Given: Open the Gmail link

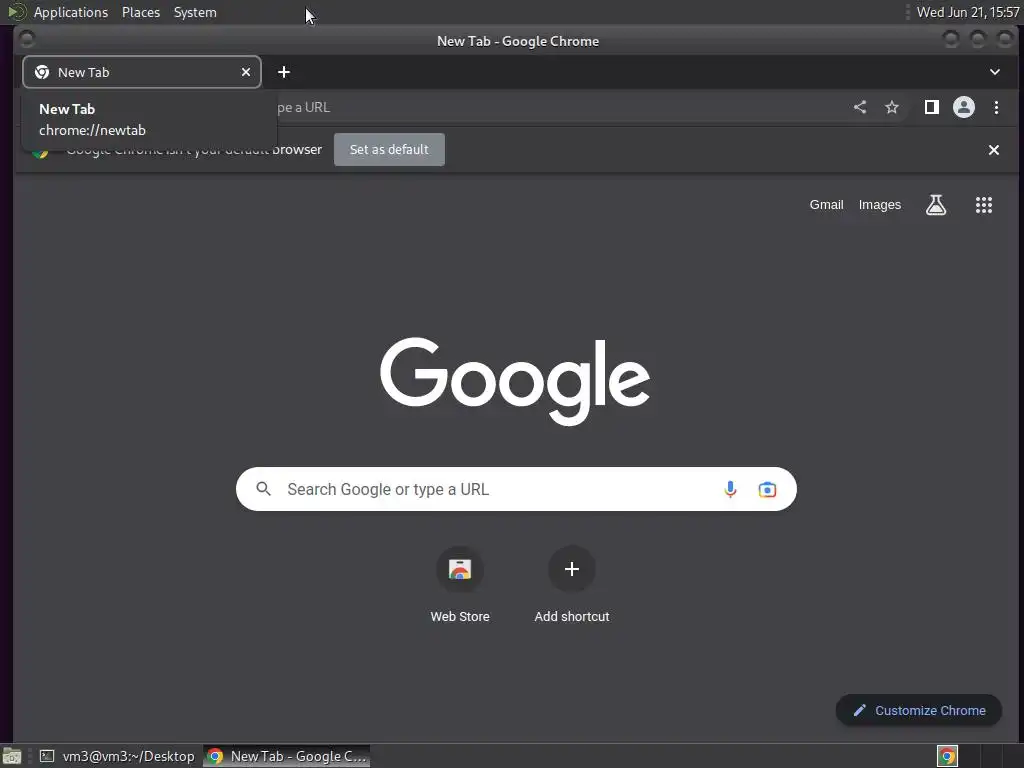Looking at the screenshot, I should [x=826, y=204].
